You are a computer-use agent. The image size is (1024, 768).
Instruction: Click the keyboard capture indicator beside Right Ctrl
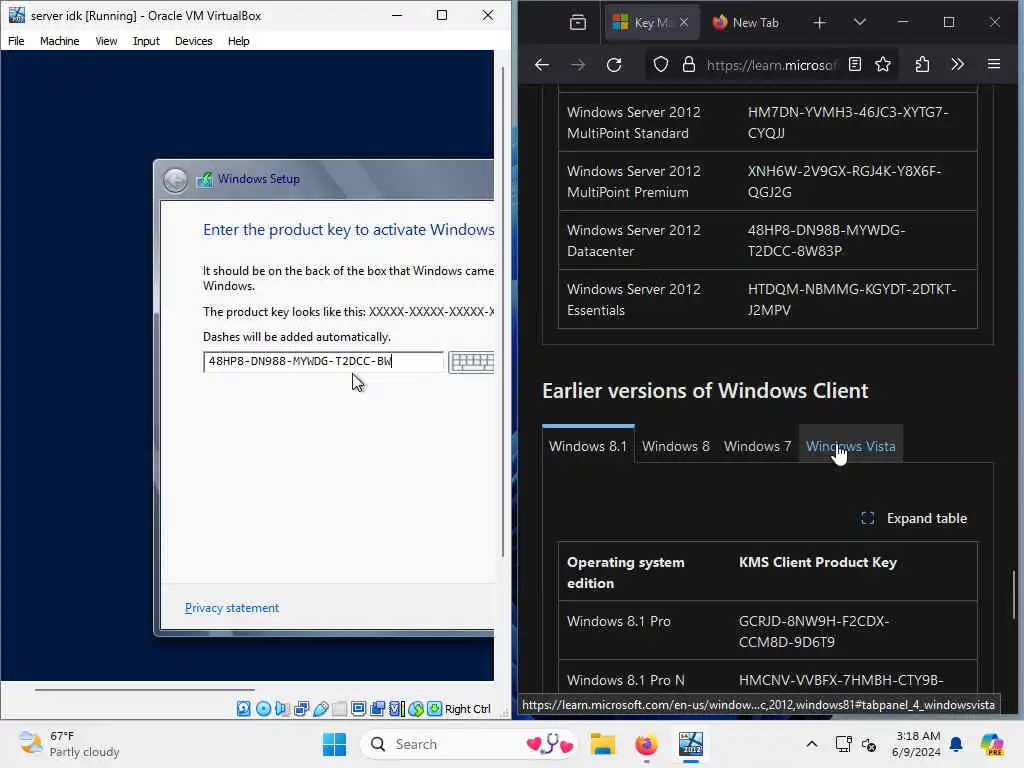pos(434,709)
